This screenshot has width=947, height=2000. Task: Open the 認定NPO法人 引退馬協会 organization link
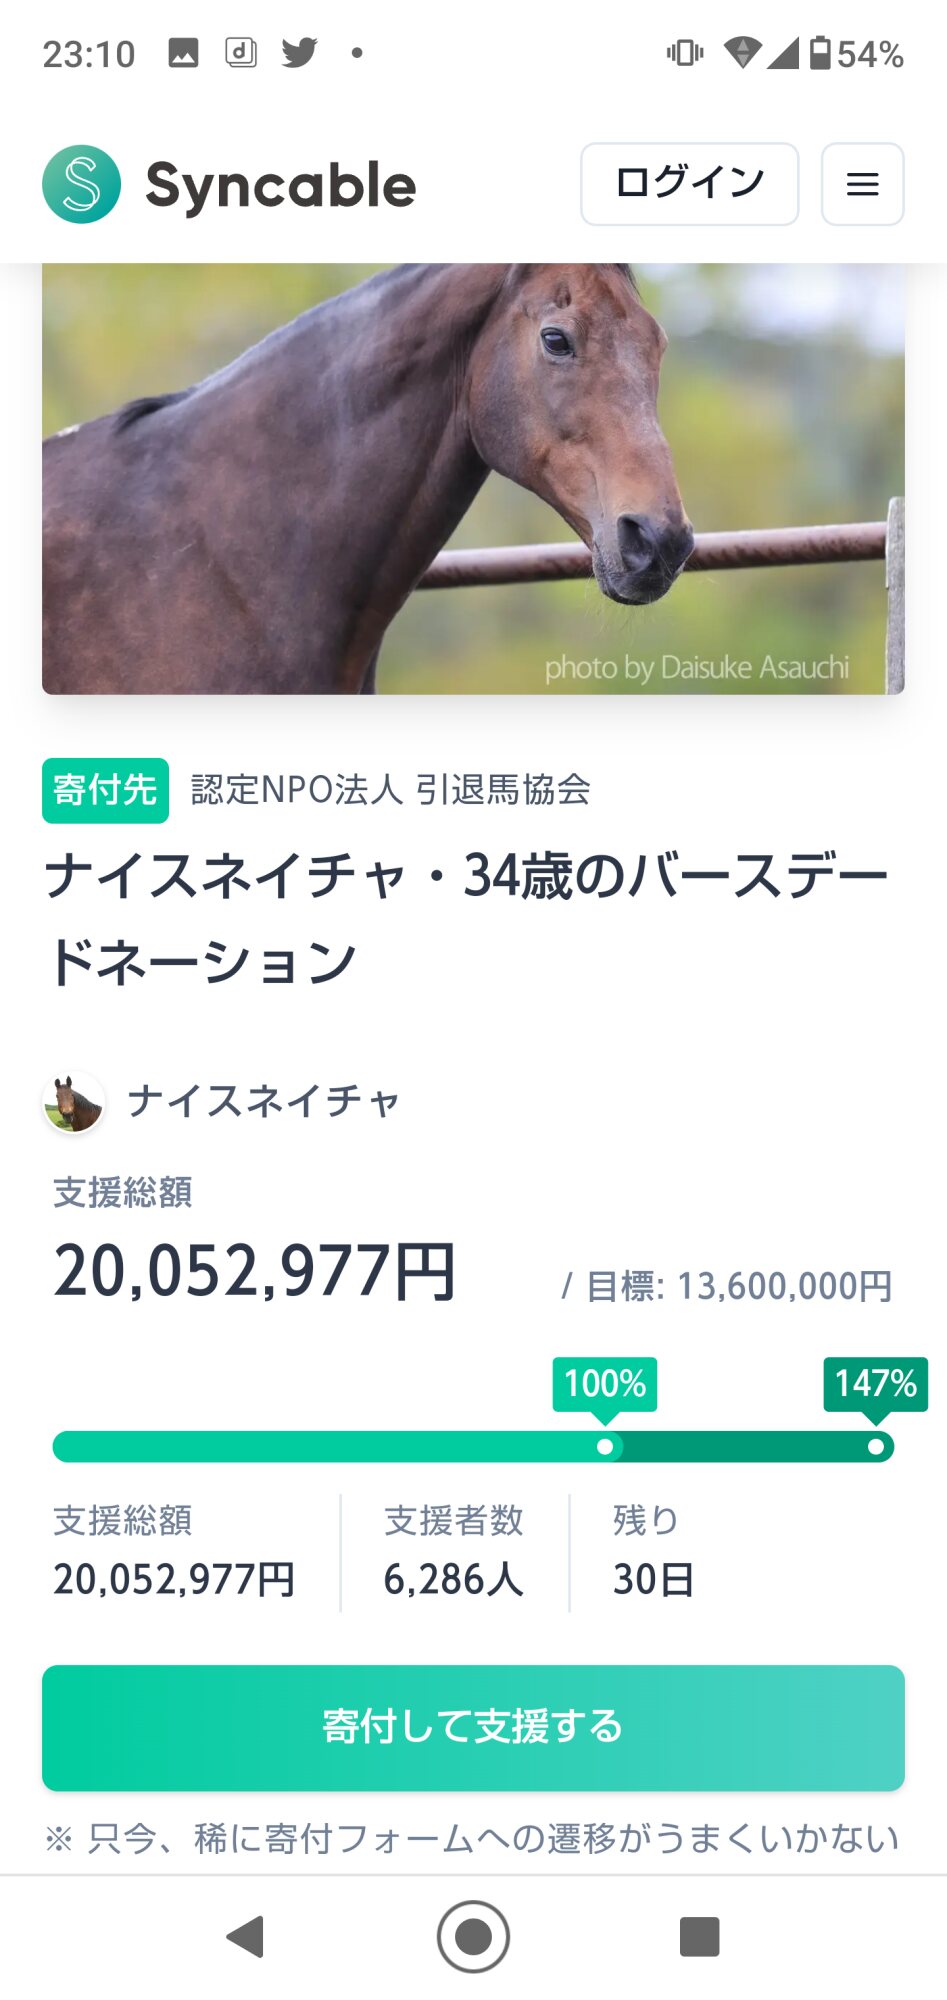point(390,790)
